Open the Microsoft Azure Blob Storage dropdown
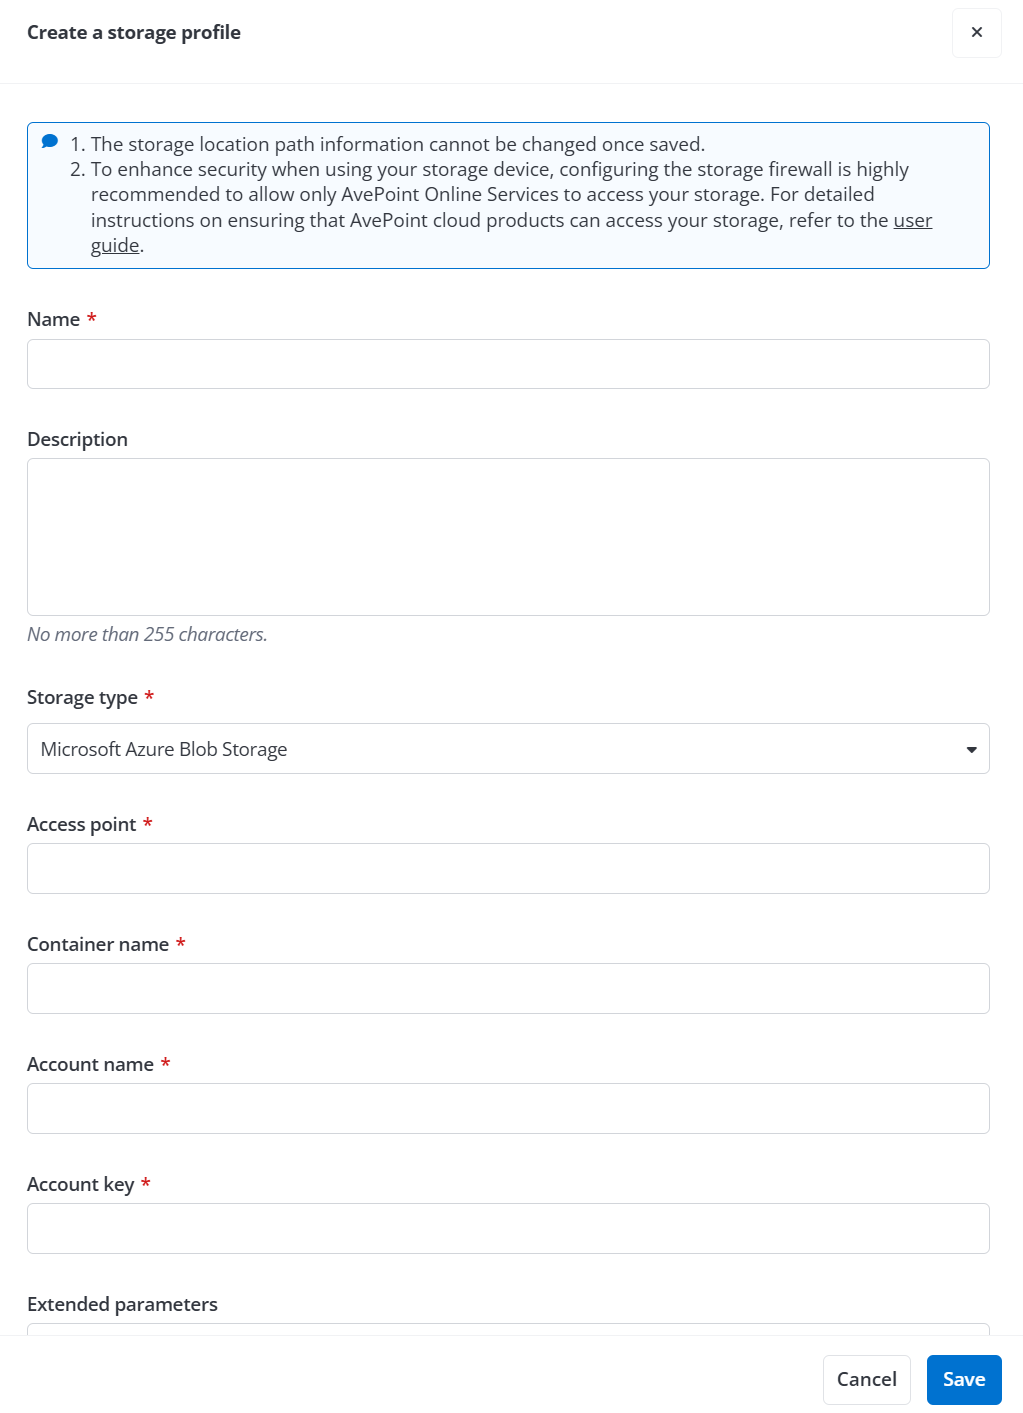The image size is (1023, 1413). tap(508, 748)
